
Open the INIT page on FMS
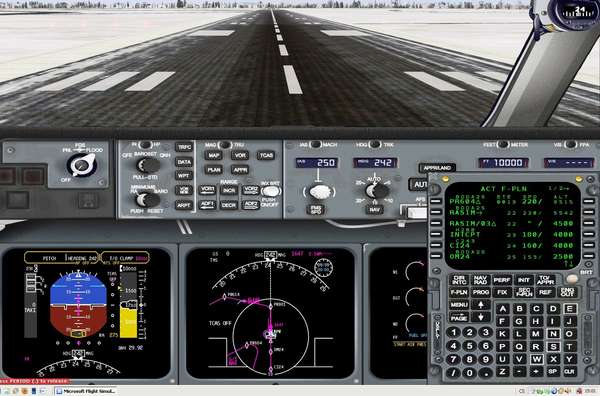click(523, 280)
